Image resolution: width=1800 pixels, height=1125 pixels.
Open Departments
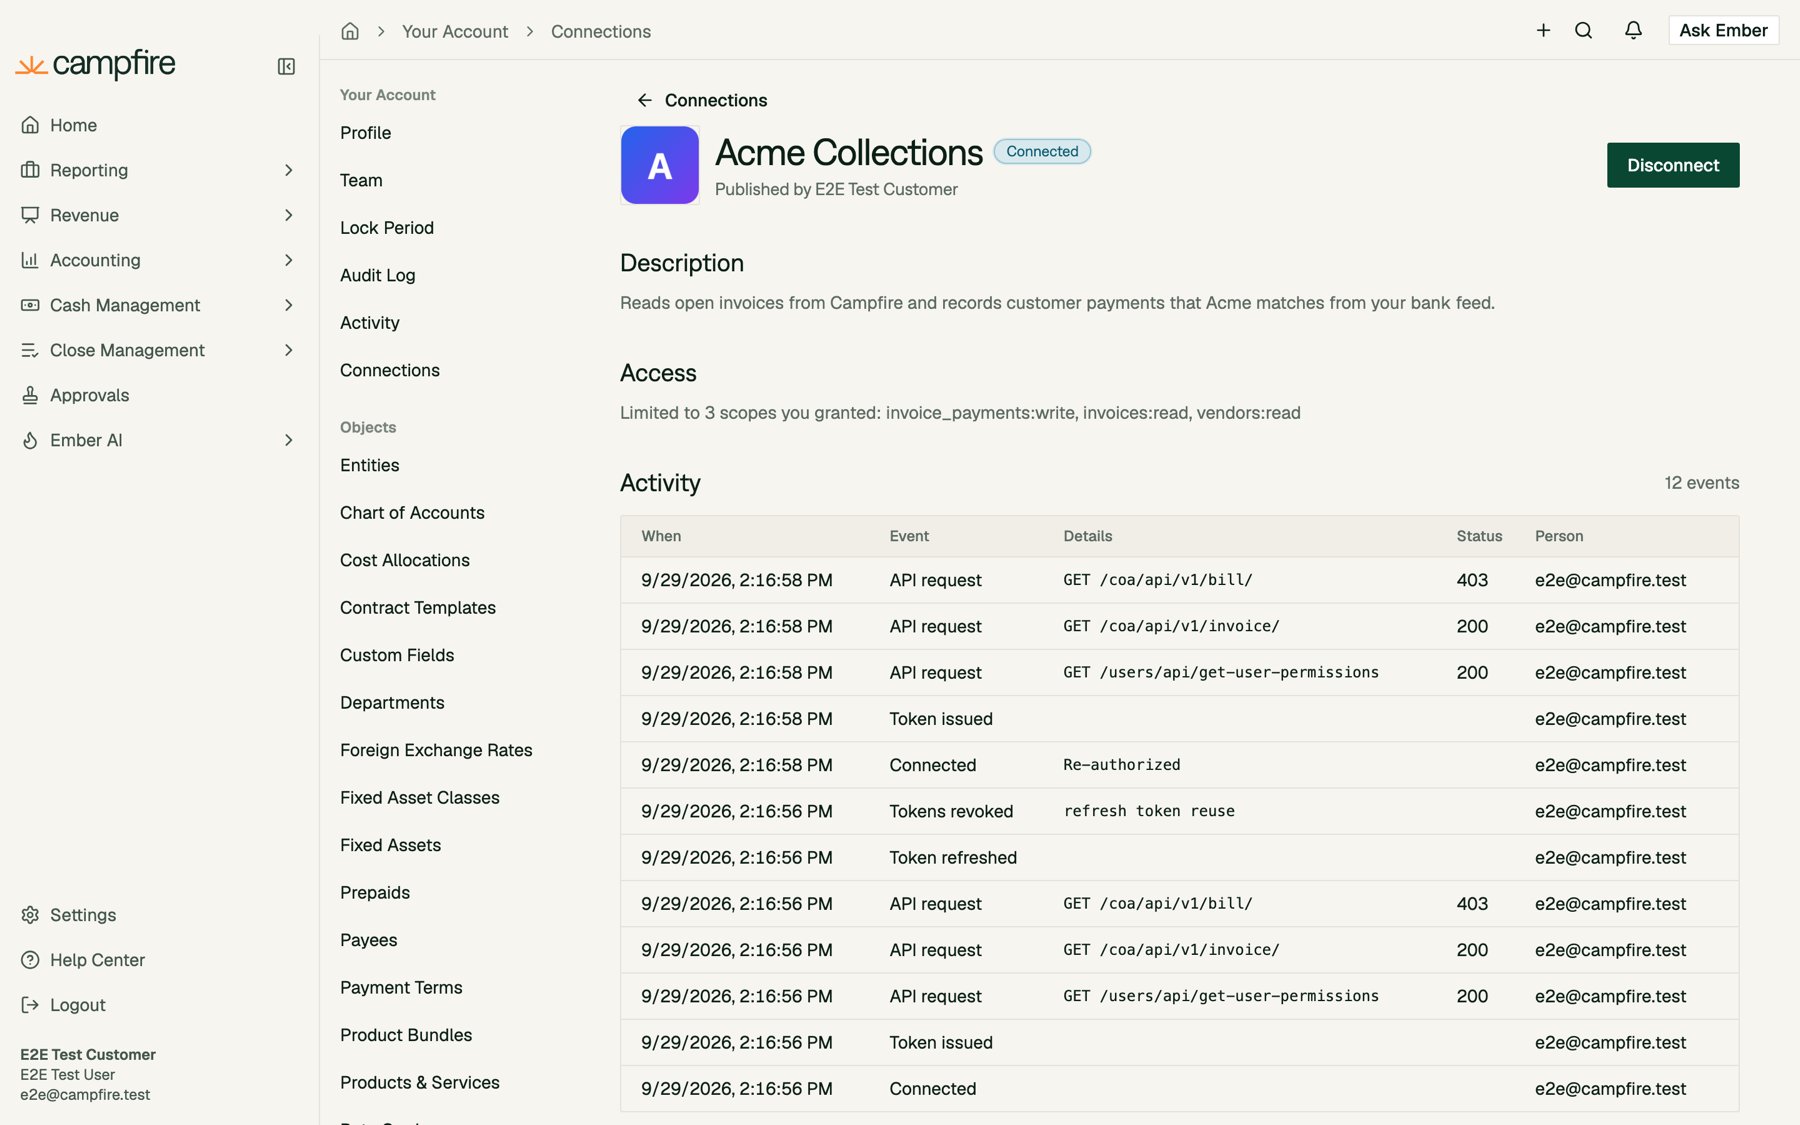pyautogui.click(x=392, y=703)
